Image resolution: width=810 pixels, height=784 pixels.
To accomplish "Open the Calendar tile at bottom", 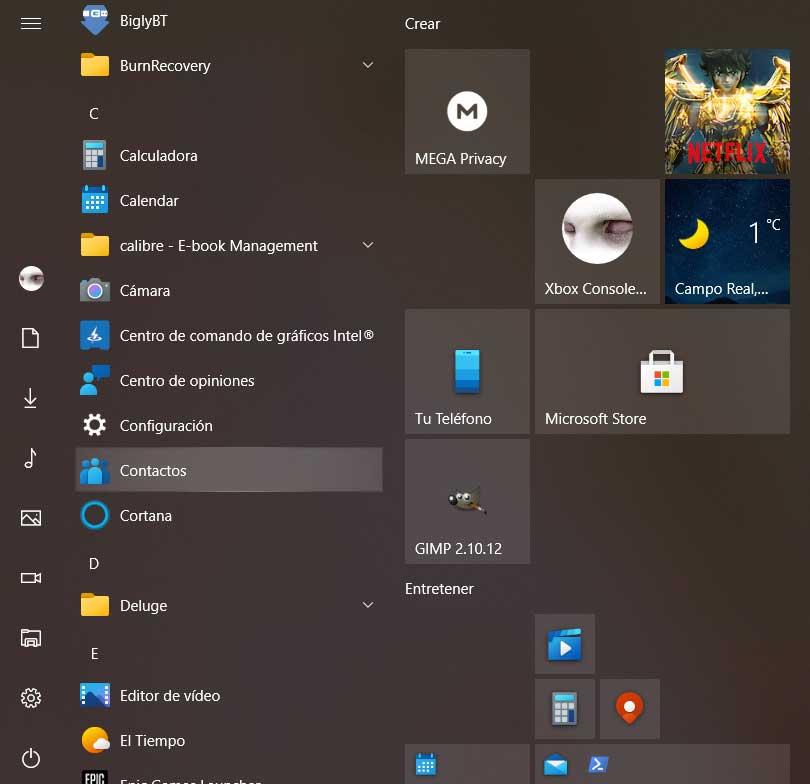I will coord(467,764).
